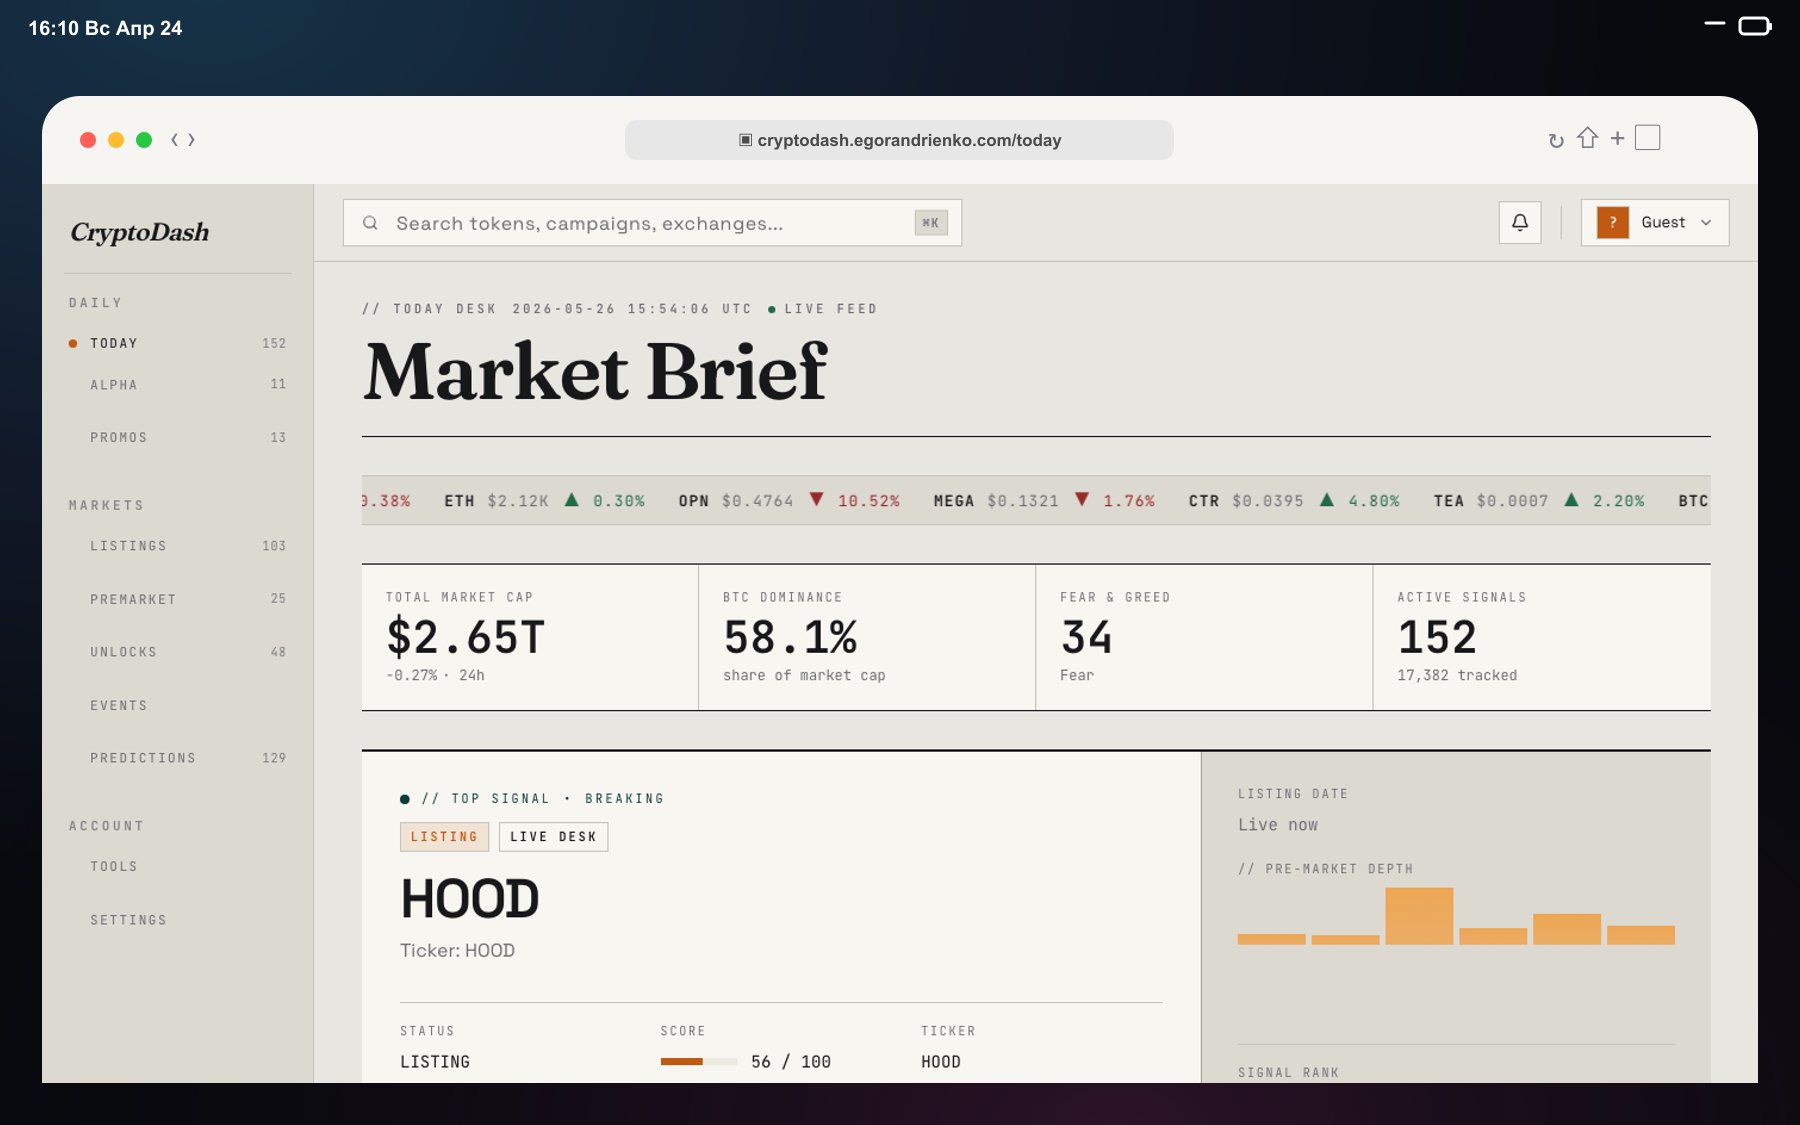Click the search magnifier icon
1800x1125 pixels.
coord(370,223)
